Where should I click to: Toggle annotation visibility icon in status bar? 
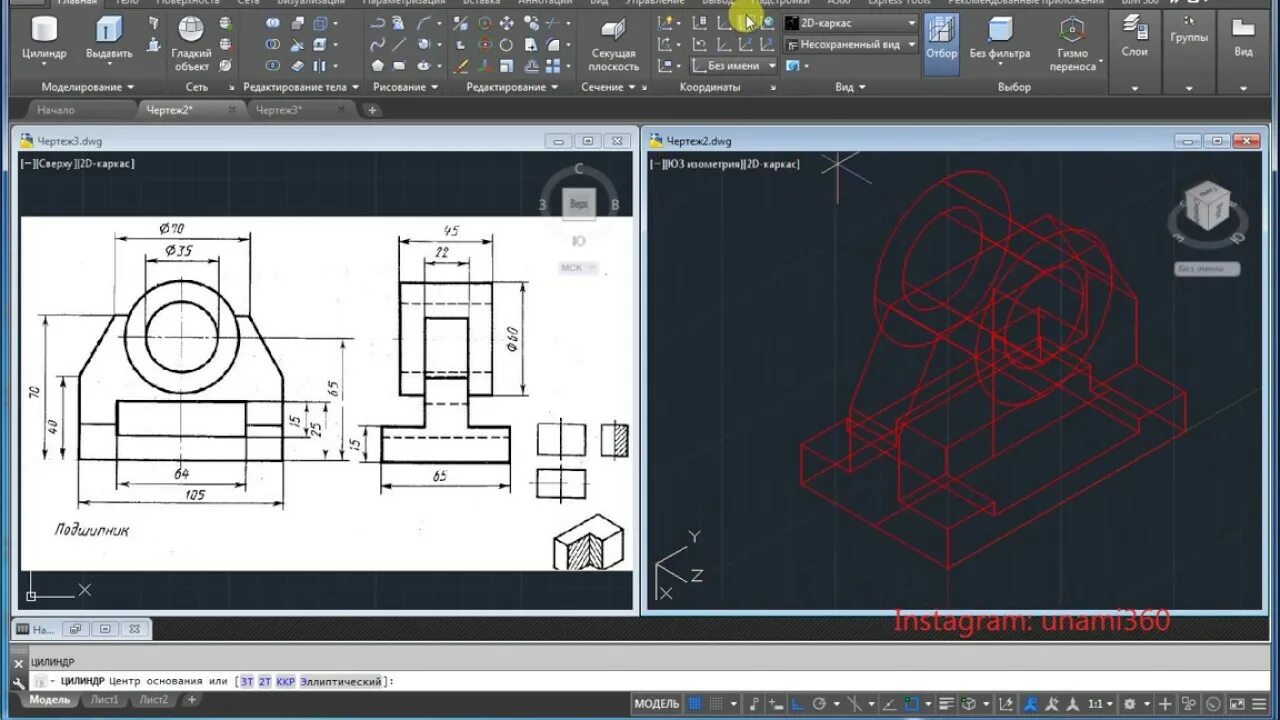(1031, 704)
